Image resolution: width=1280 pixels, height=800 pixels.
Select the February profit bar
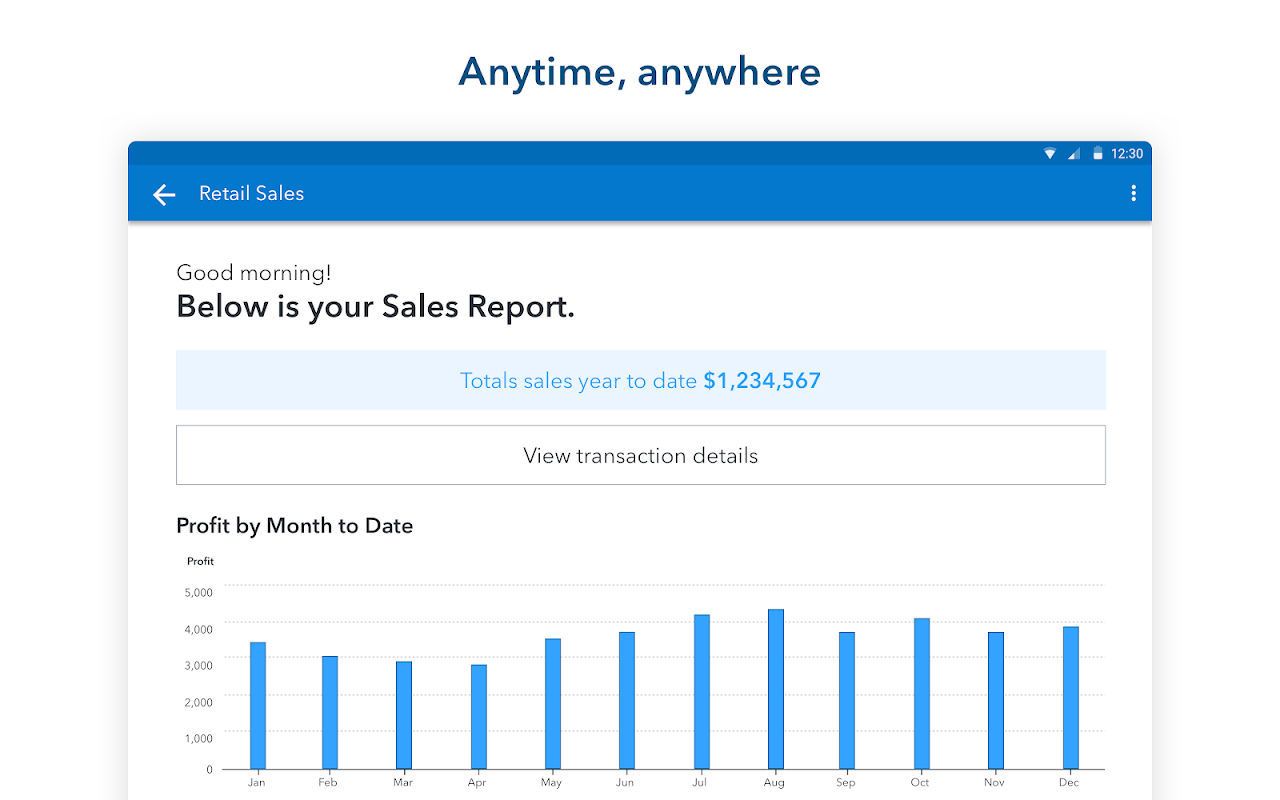coord(330,712)
